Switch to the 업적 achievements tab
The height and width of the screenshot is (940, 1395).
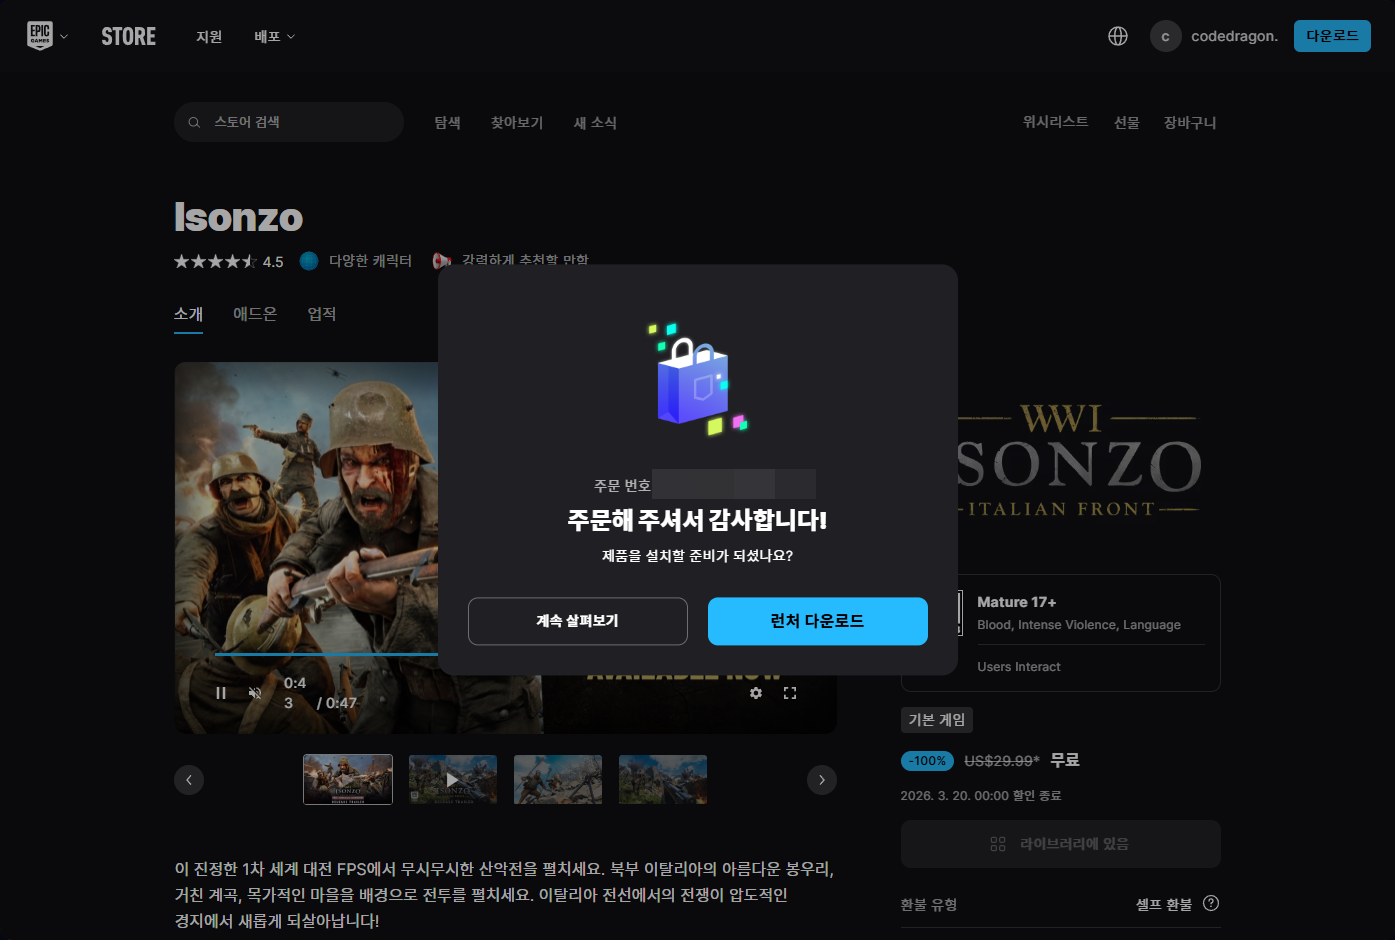322,314
